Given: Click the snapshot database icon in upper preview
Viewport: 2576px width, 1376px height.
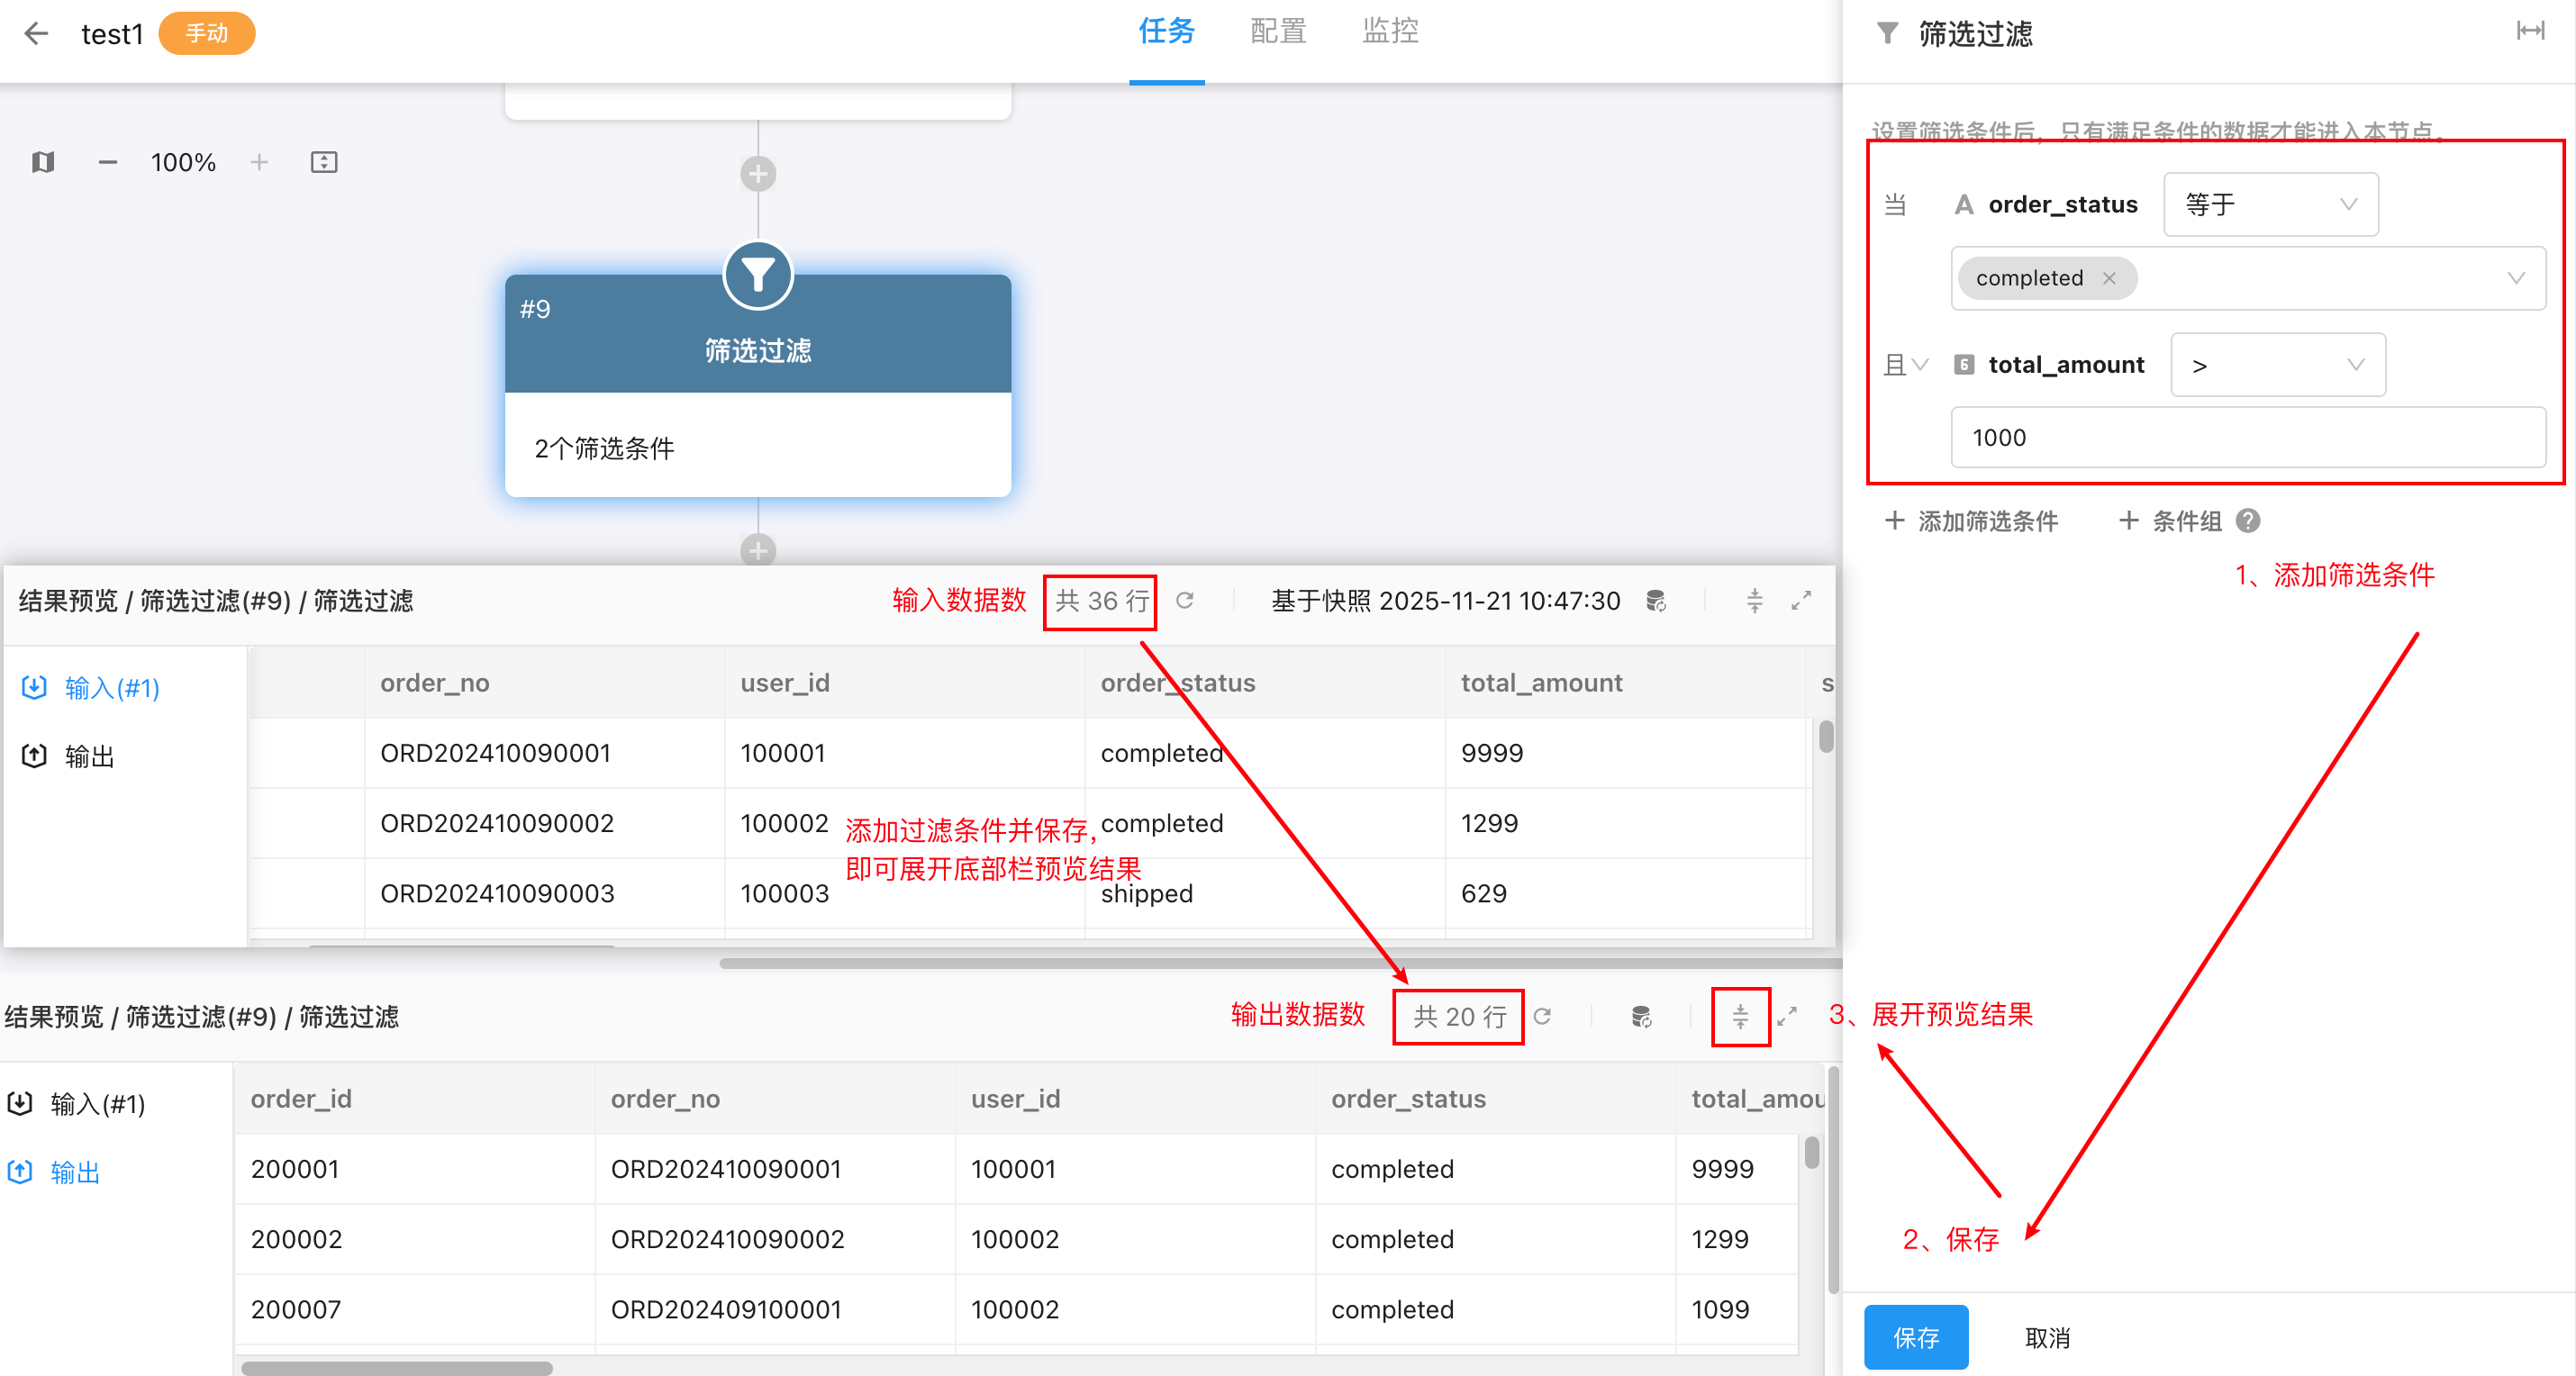Looking at the screenshot, I should pyautogui.click(x=1655, y=600).
